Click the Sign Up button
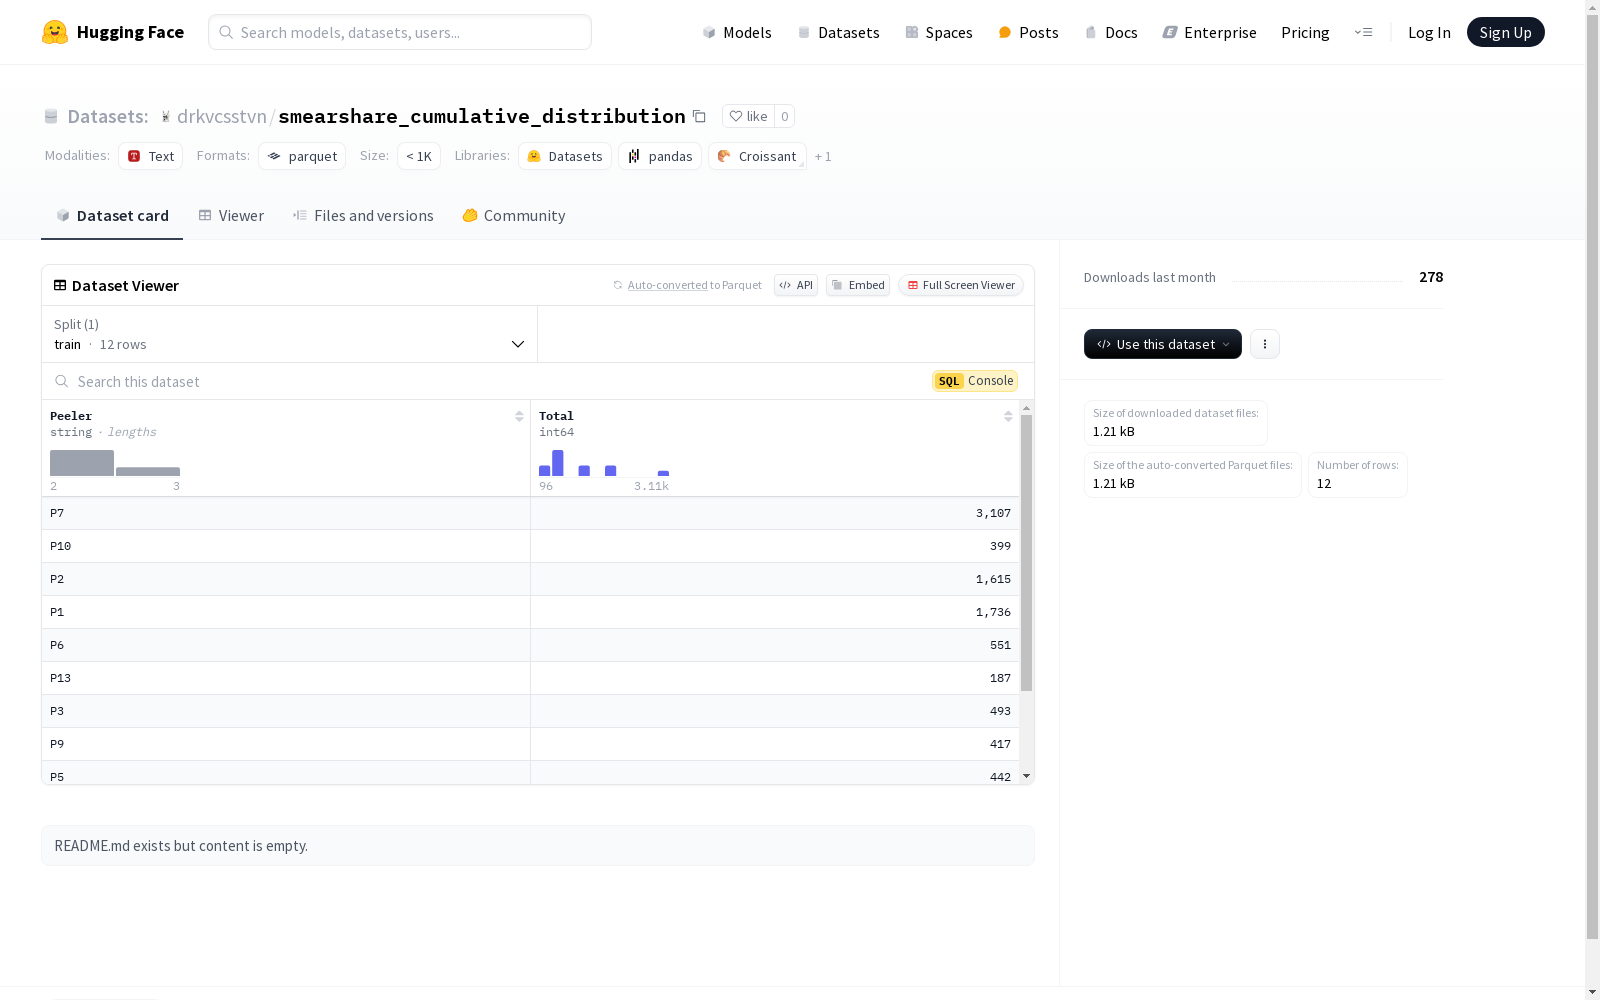 pyautogui.click(x=1505, y=32)
